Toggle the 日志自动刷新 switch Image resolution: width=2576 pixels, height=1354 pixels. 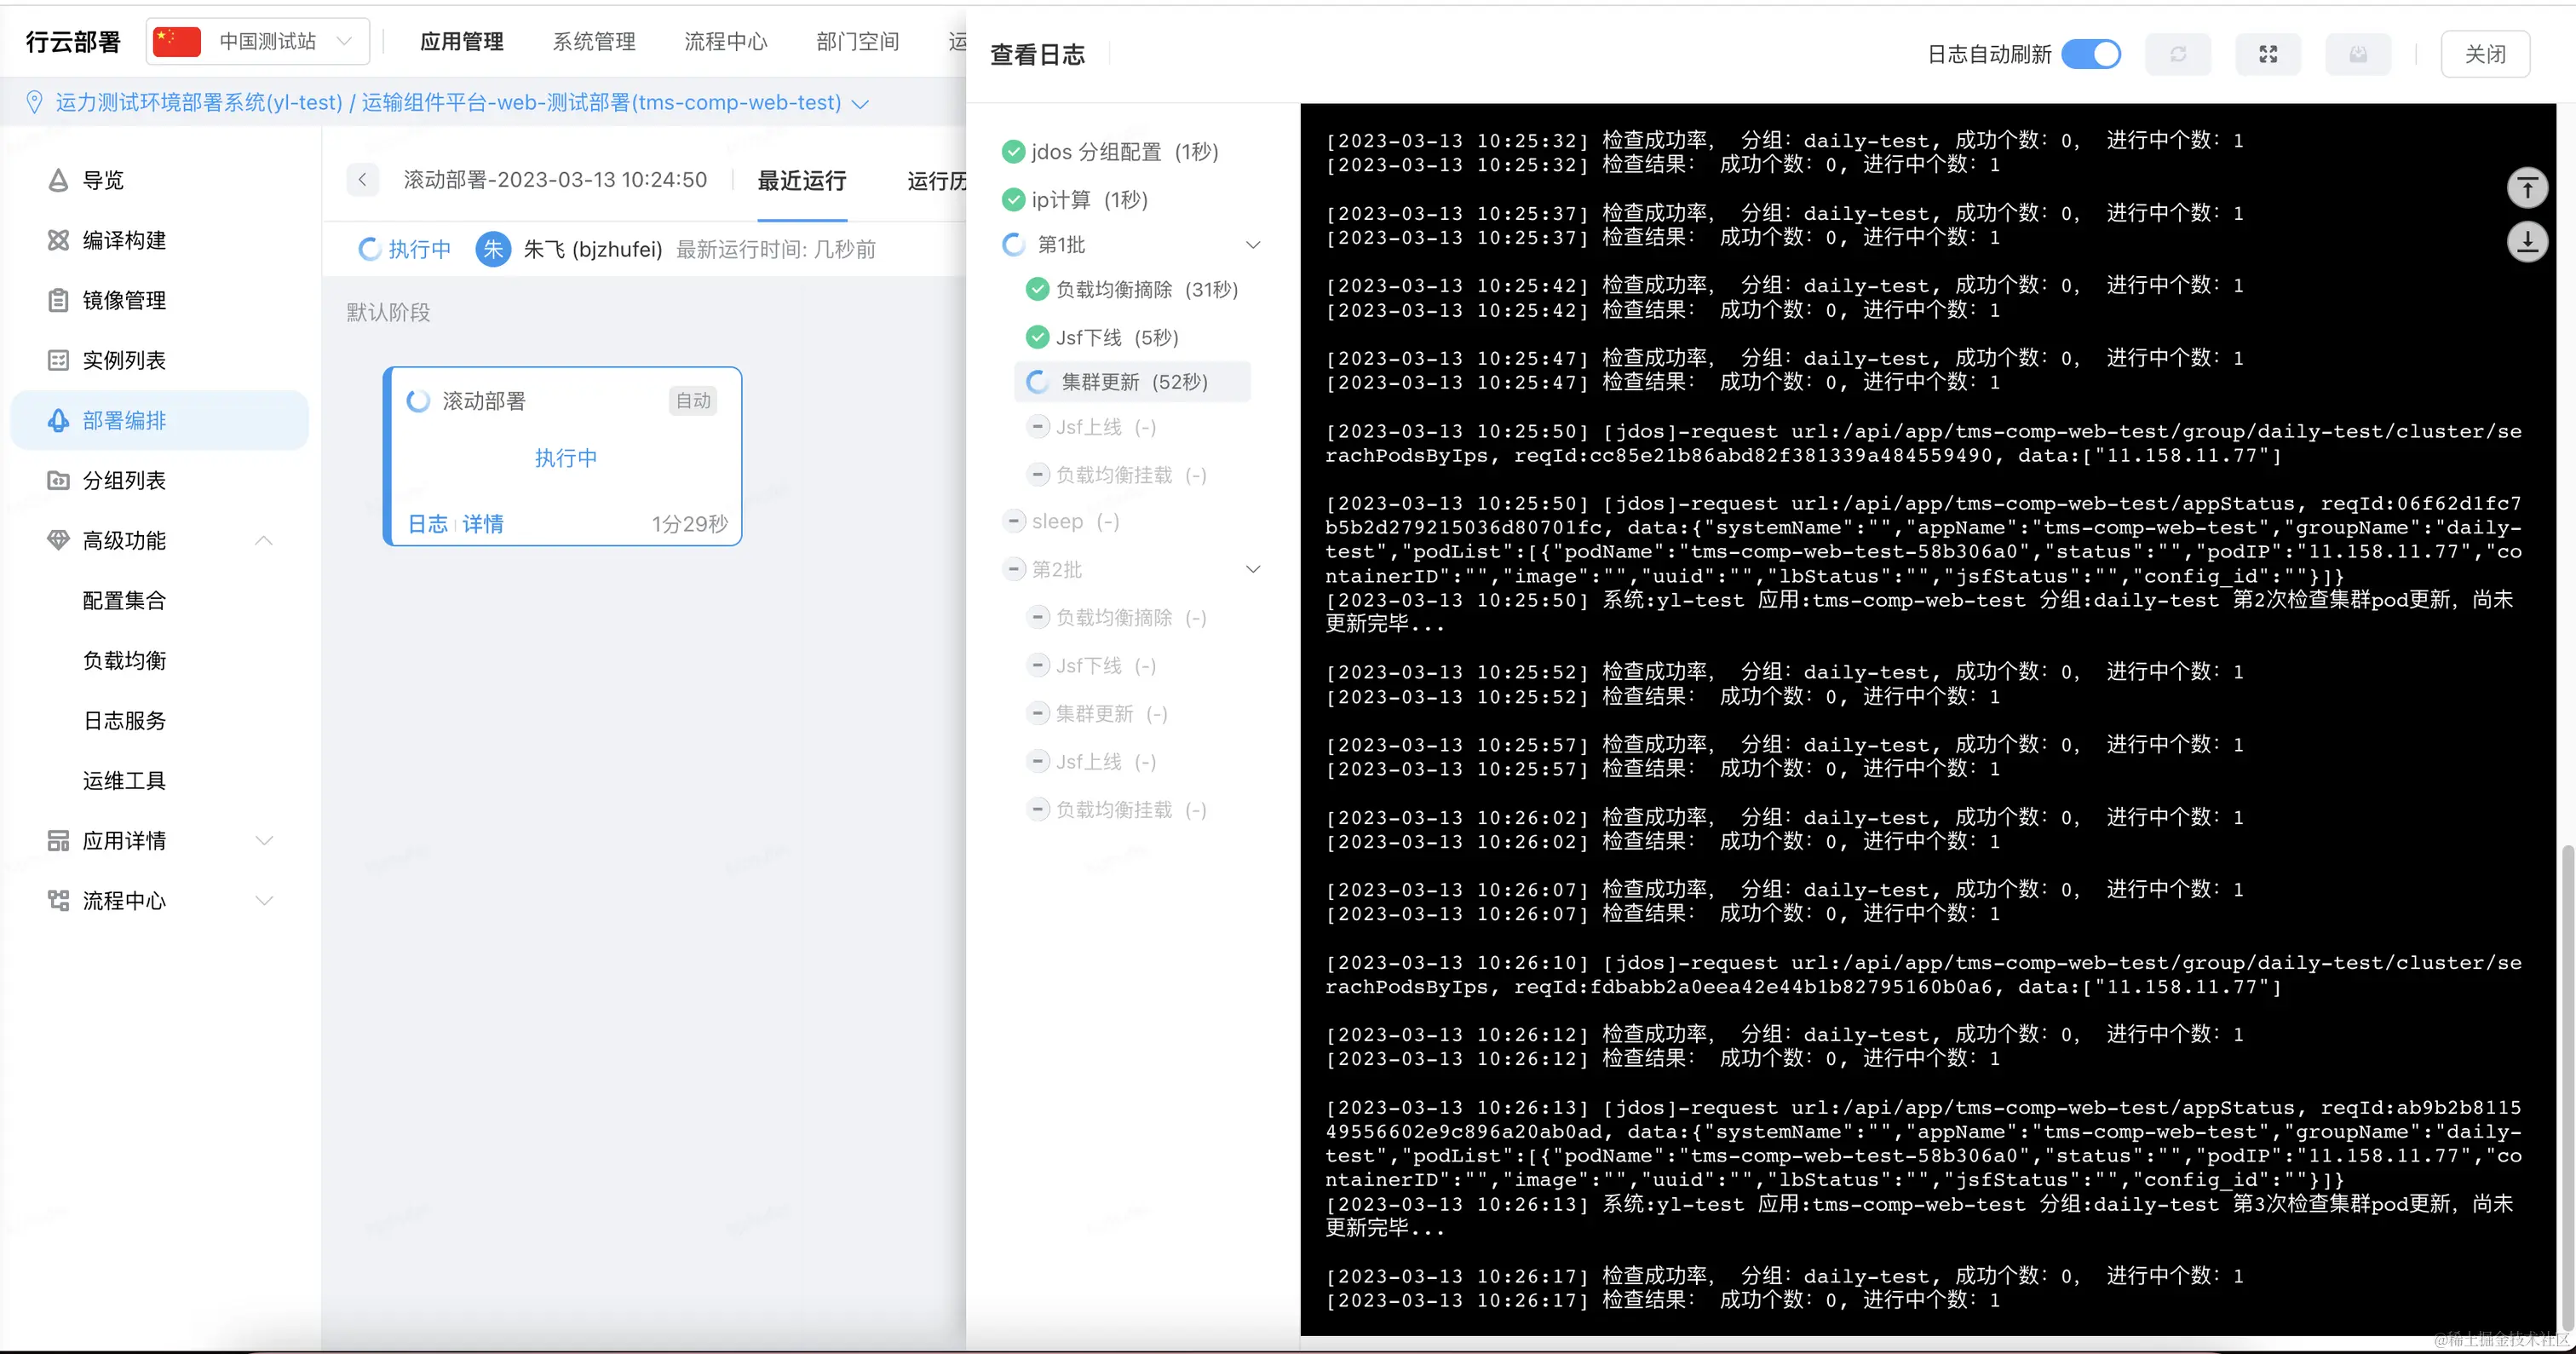coord(2091,54)
